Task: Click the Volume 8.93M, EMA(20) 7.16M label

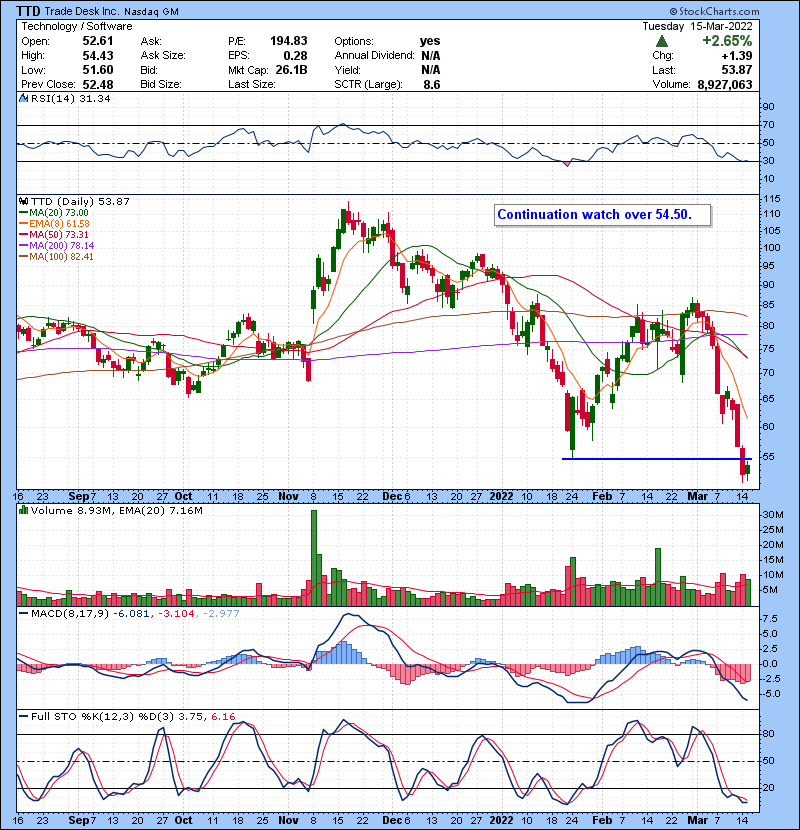Action: [116, 510]
